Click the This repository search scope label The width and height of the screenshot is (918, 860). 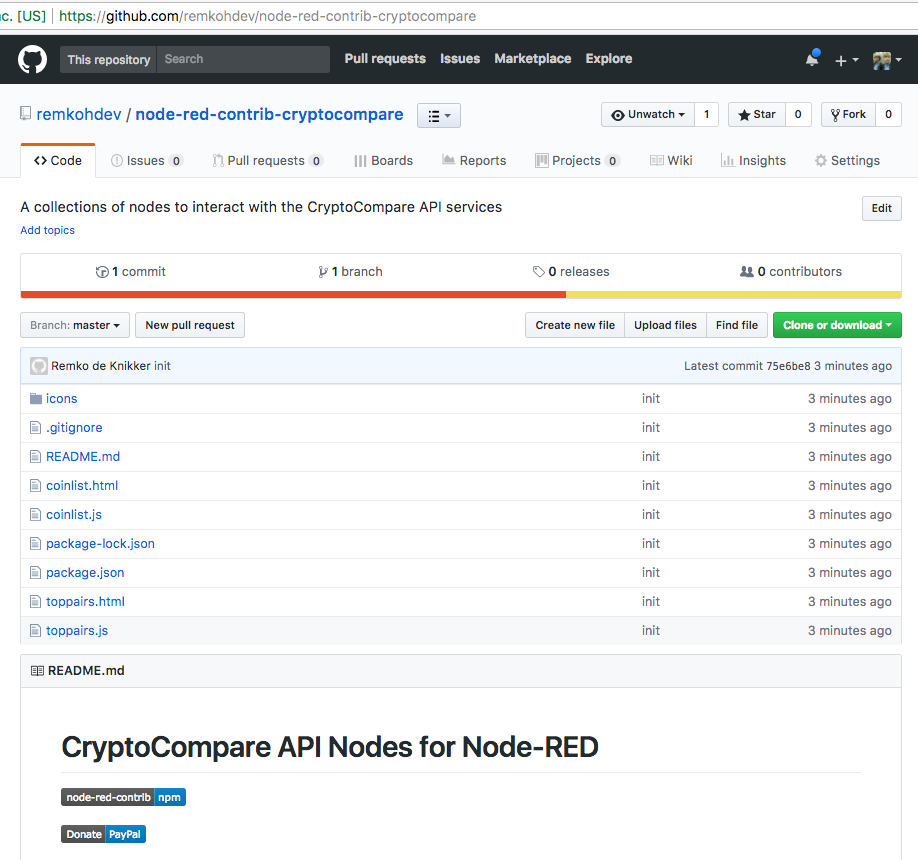click(108, 60)
